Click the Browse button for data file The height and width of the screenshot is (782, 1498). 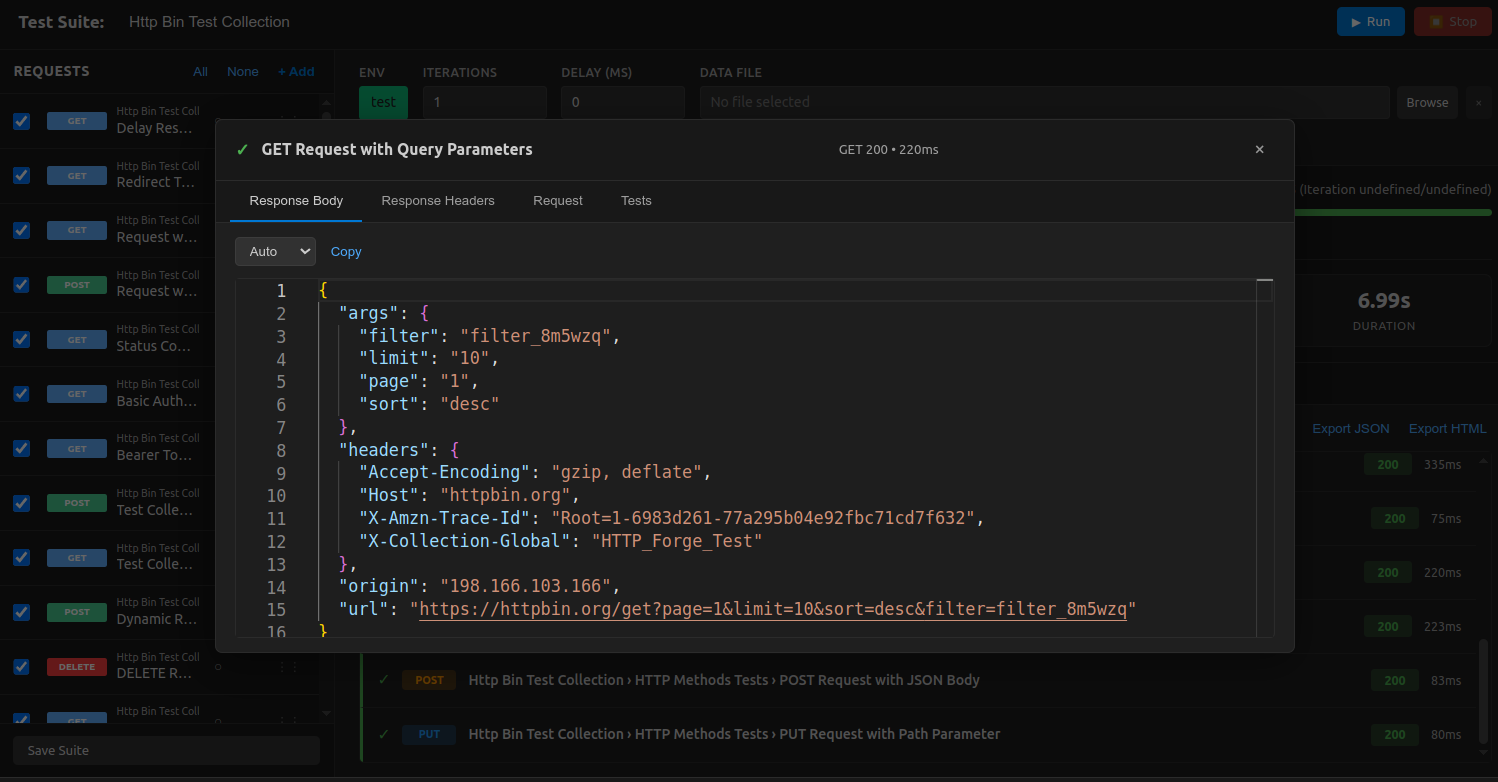coord(1427,102)
